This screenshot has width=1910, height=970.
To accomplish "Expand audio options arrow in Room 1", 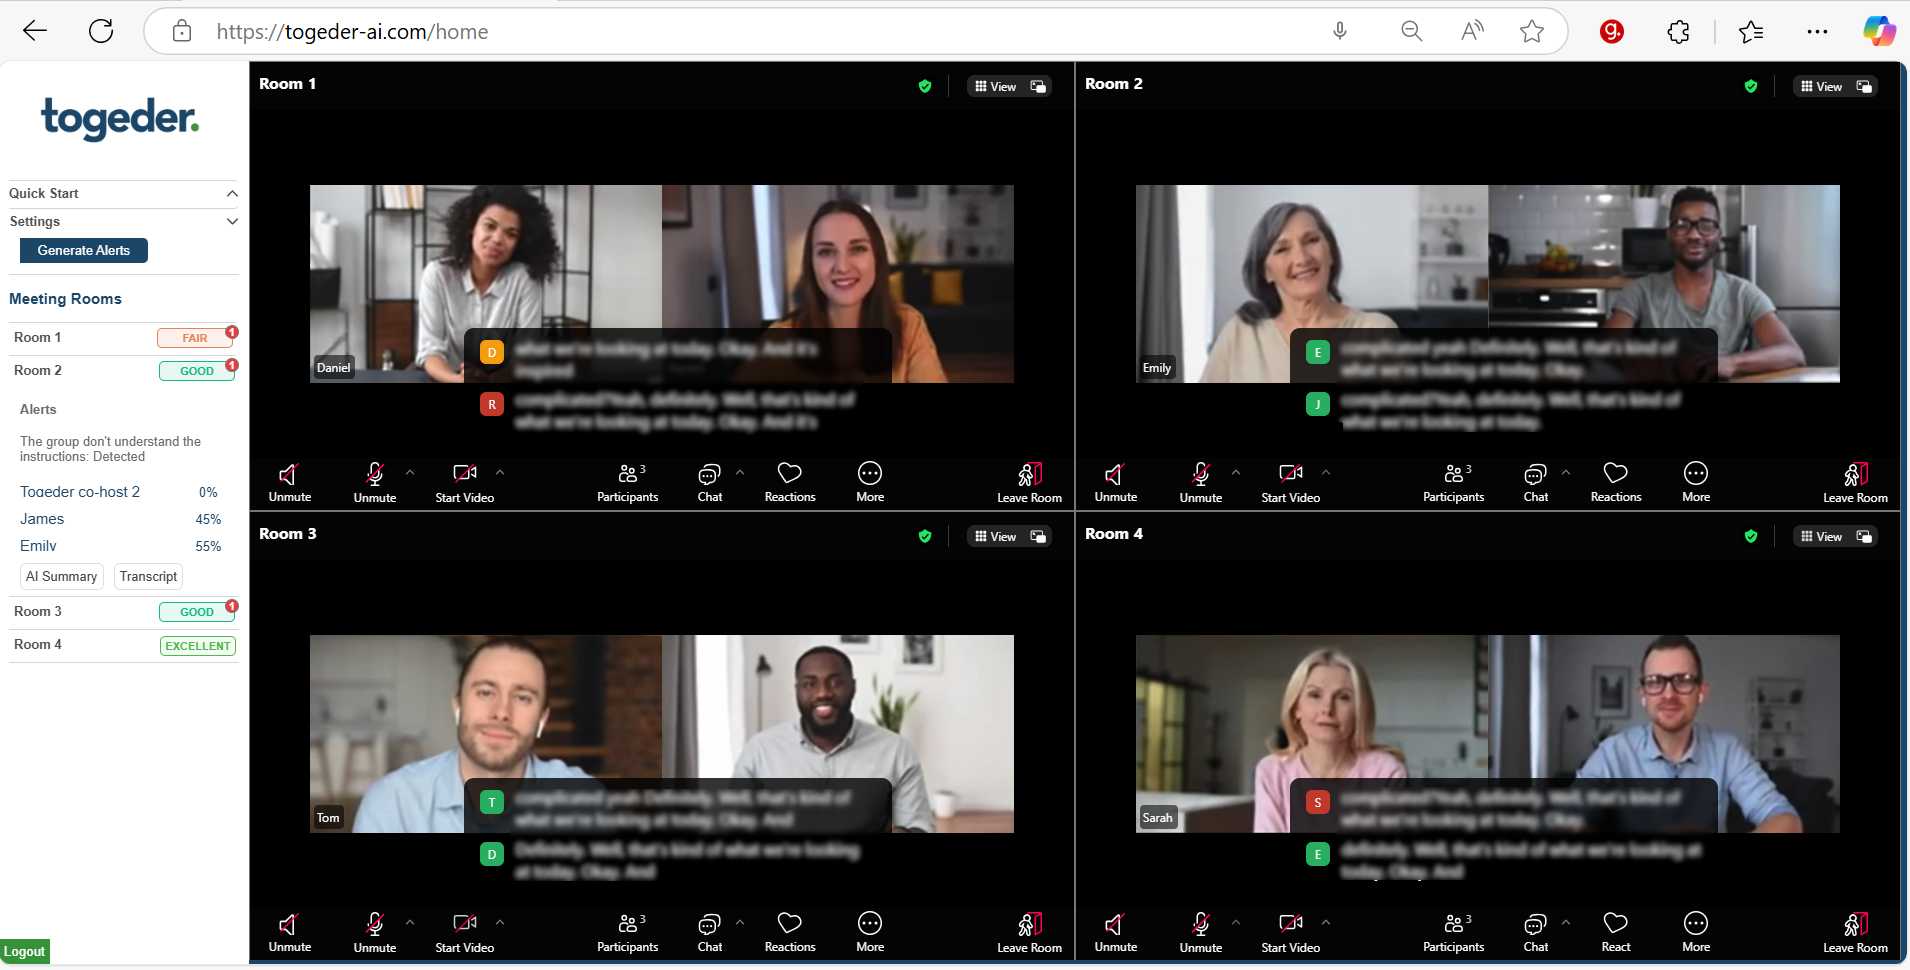I will [x=410, y=472].
